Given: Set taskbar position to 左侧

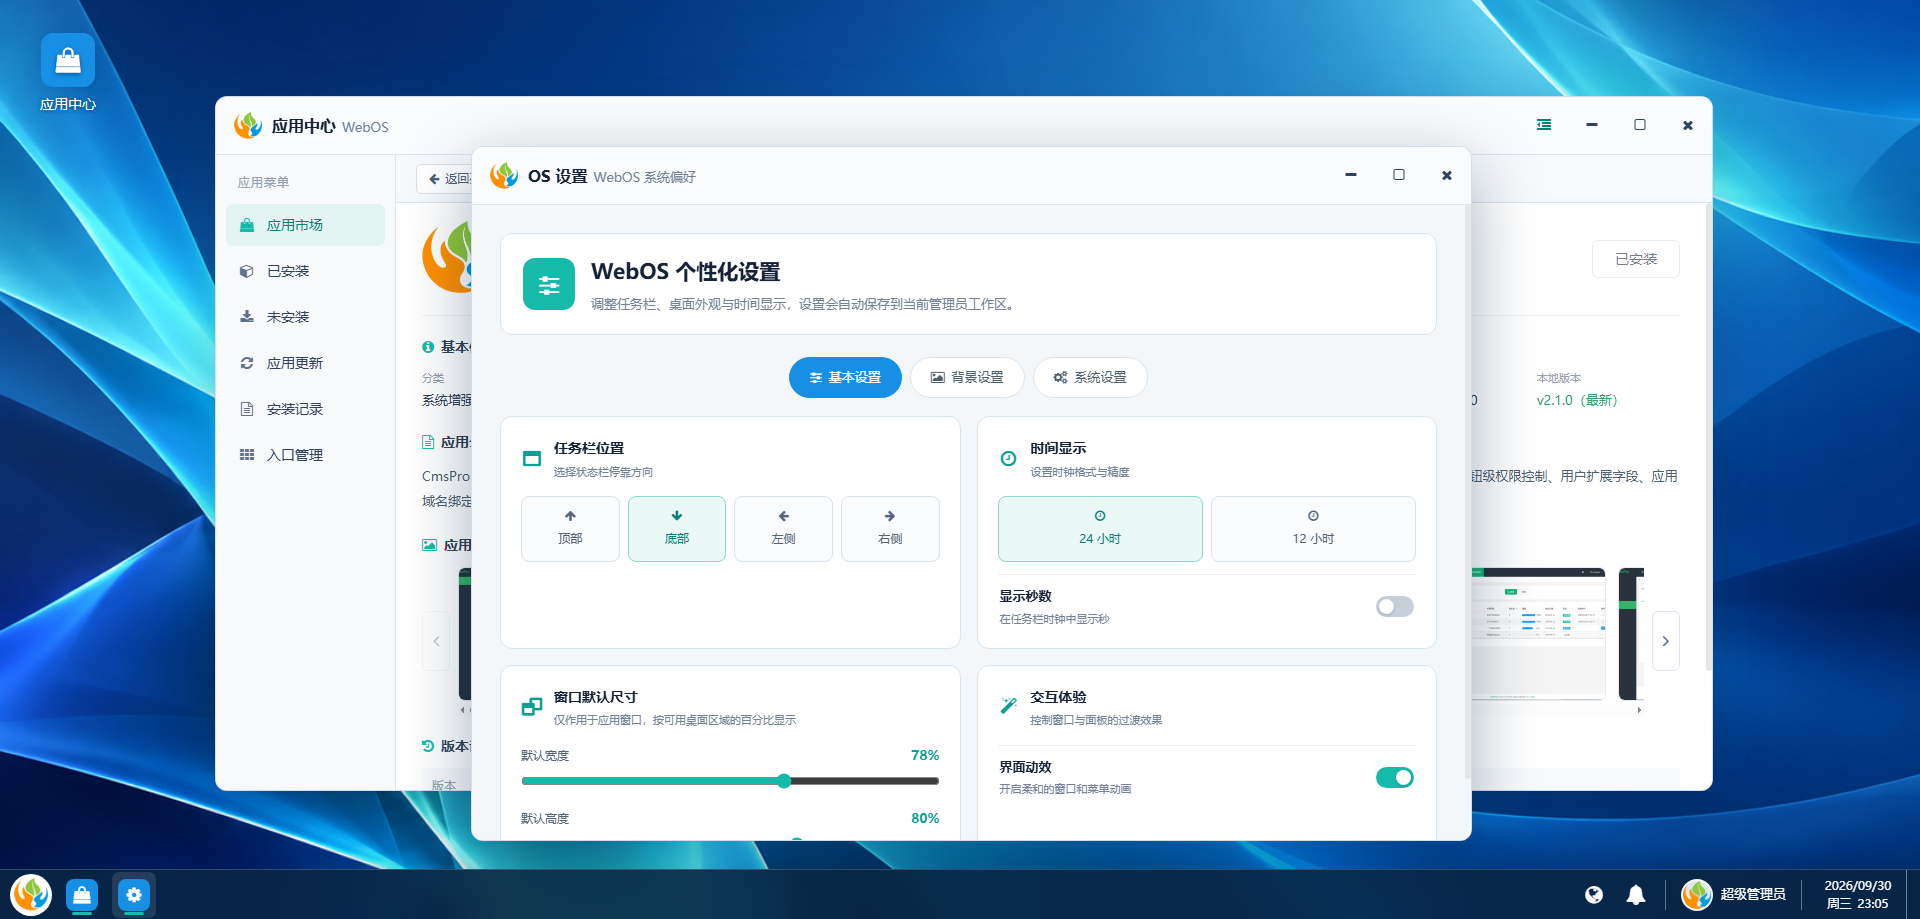Looking at the screenshot, I should (783, 529).
